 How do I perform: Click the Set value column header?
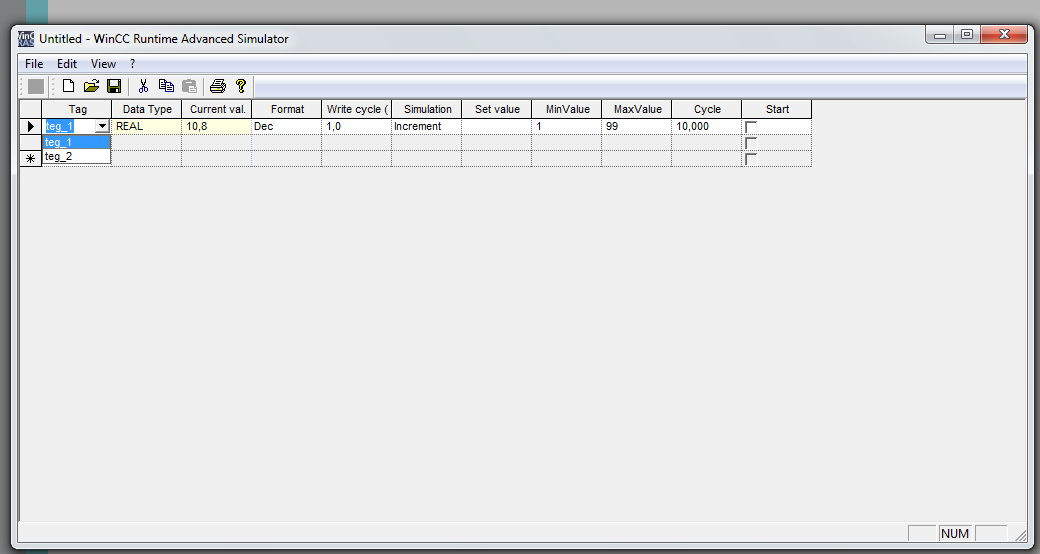coord(497,109)
